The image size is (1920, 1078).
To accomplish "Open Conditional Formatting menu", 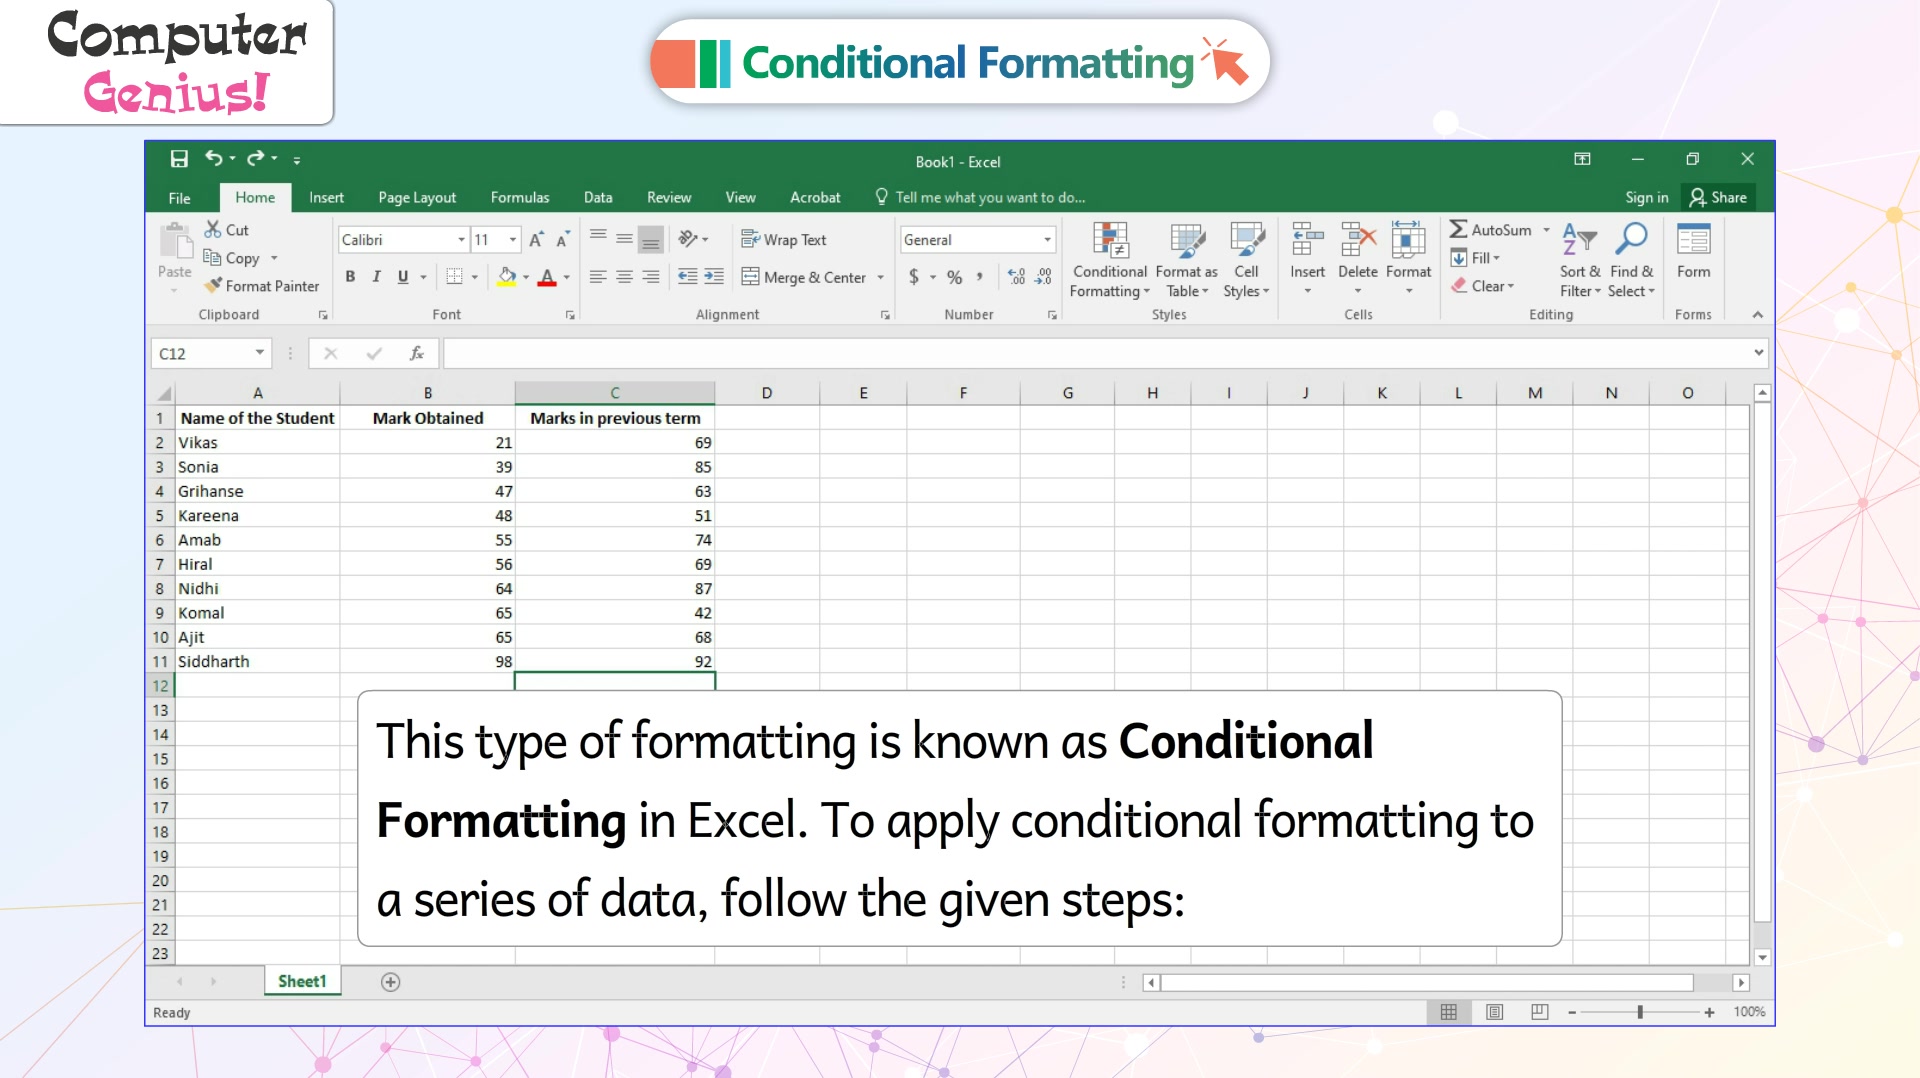I will tap(1110, 260).
